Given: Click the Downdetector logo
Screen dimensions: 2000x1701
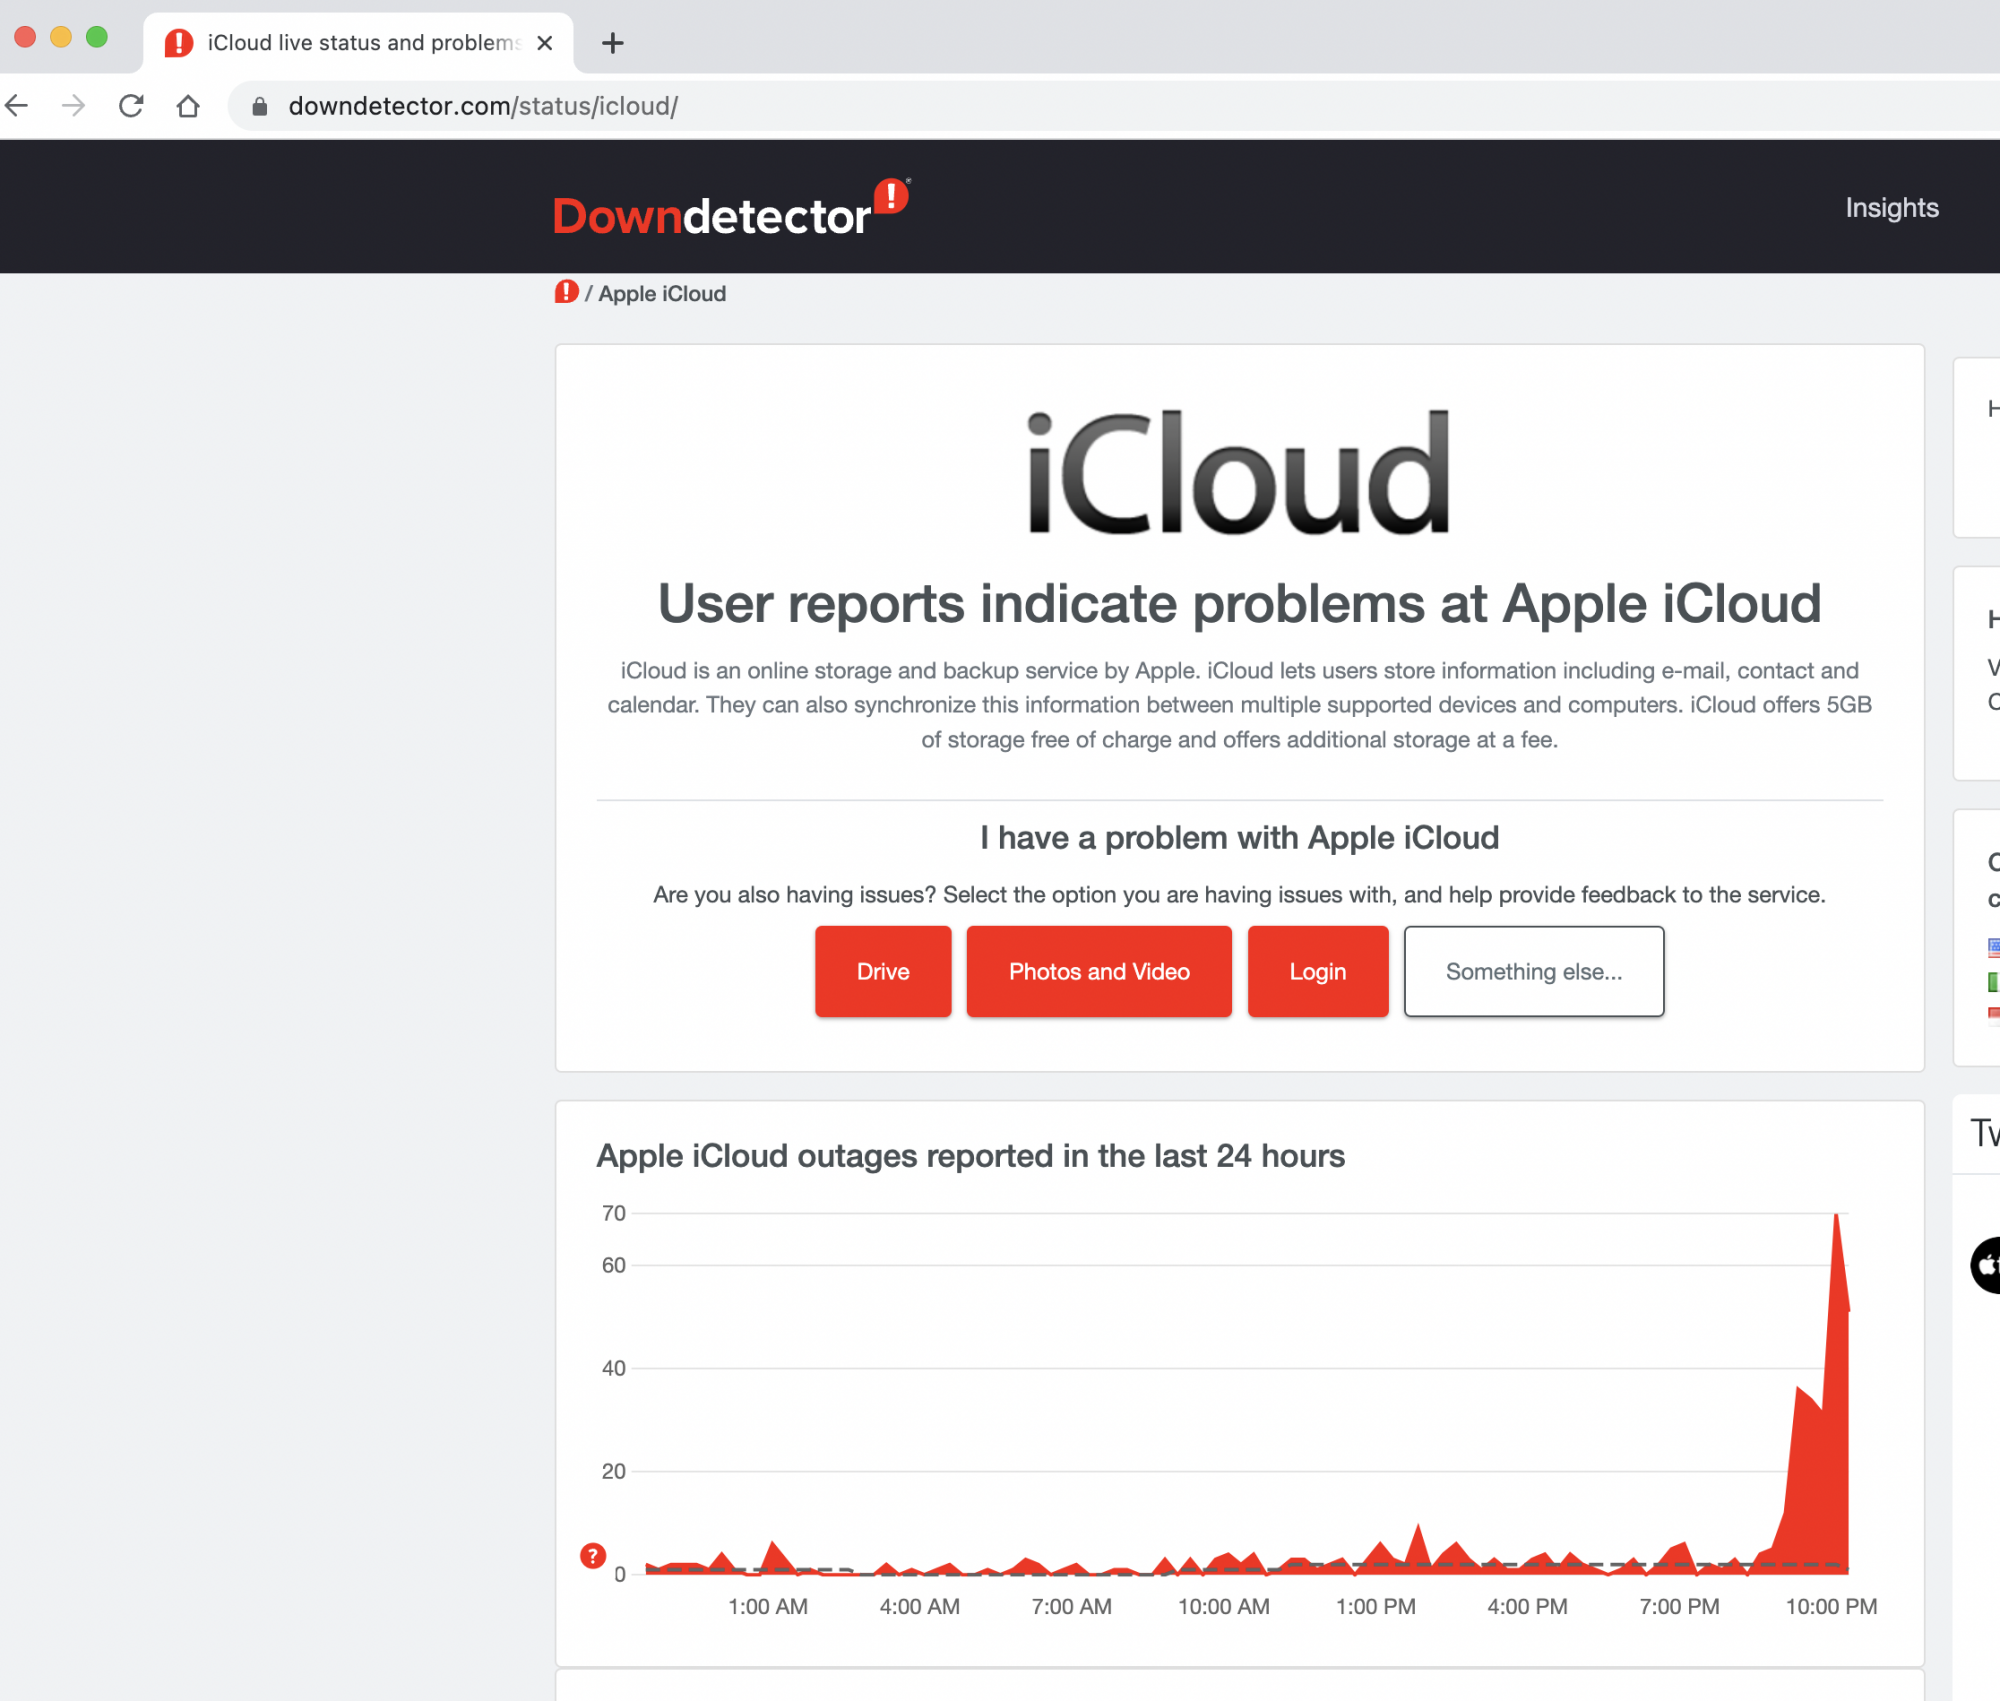Looking at the screenshot, I should [731, 208].
